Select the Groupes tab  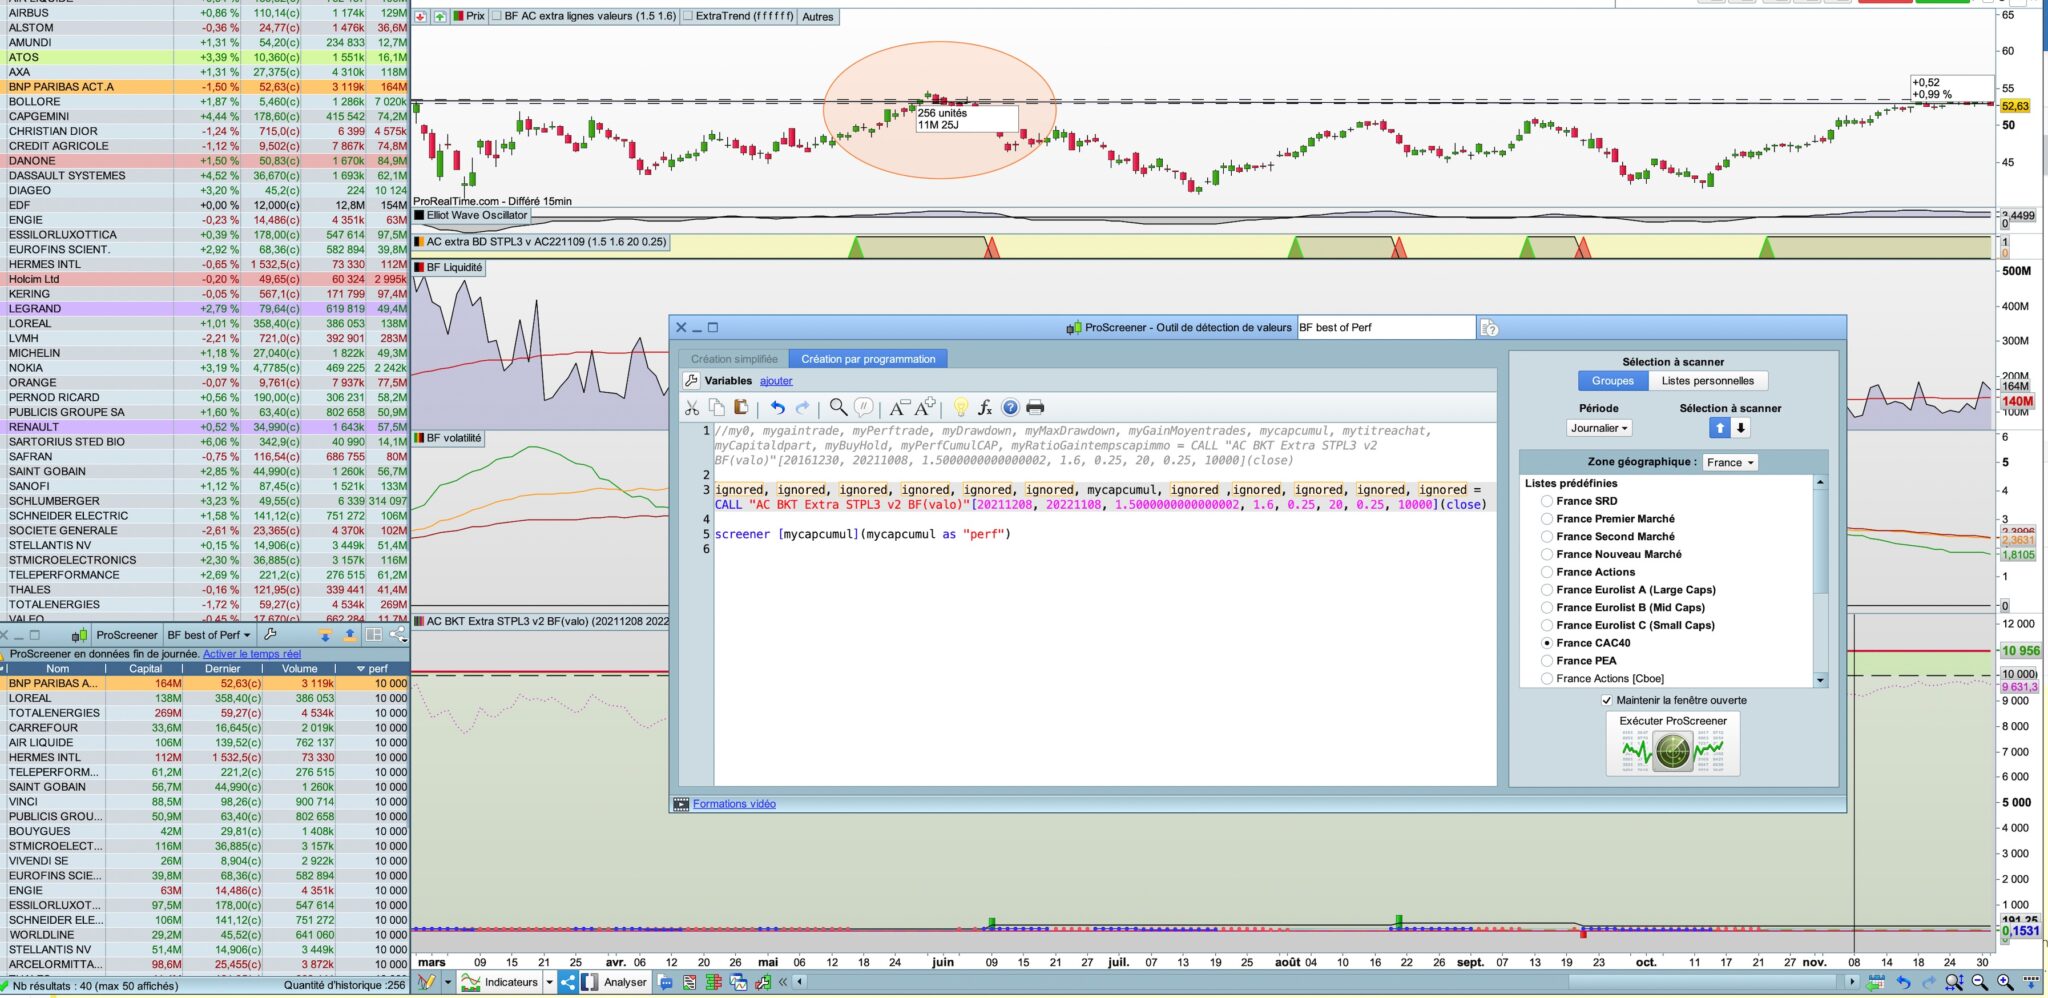(x=1612, y=381)
